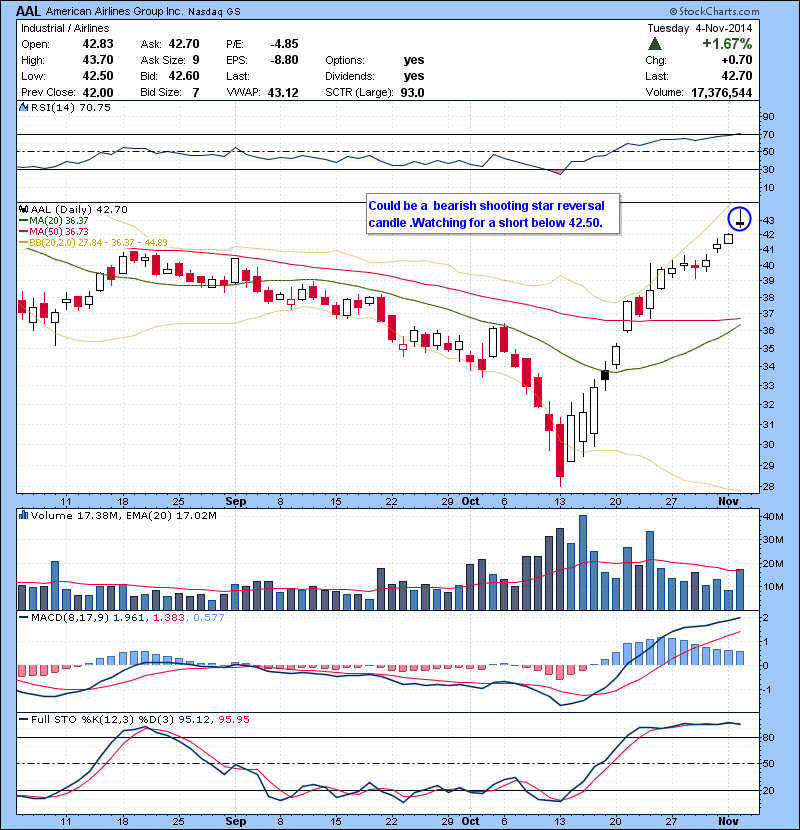Click the Ask Size value 9
The width and height of the screenshot is (800, 830).
(196, 60)
